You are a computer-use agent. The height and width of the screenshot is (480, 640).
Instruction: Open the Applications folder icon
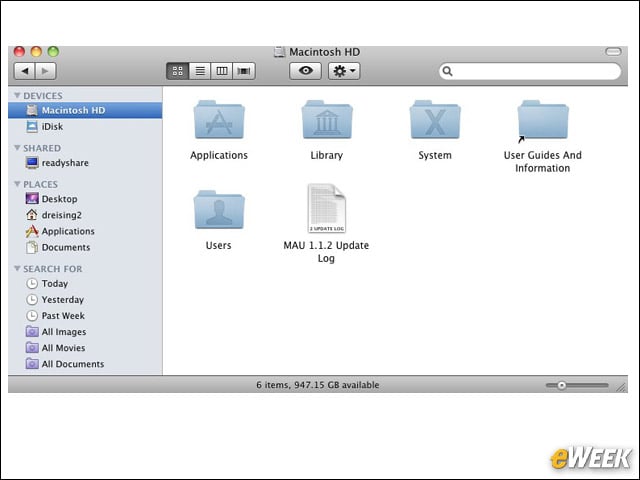click(x=219, y=120)
